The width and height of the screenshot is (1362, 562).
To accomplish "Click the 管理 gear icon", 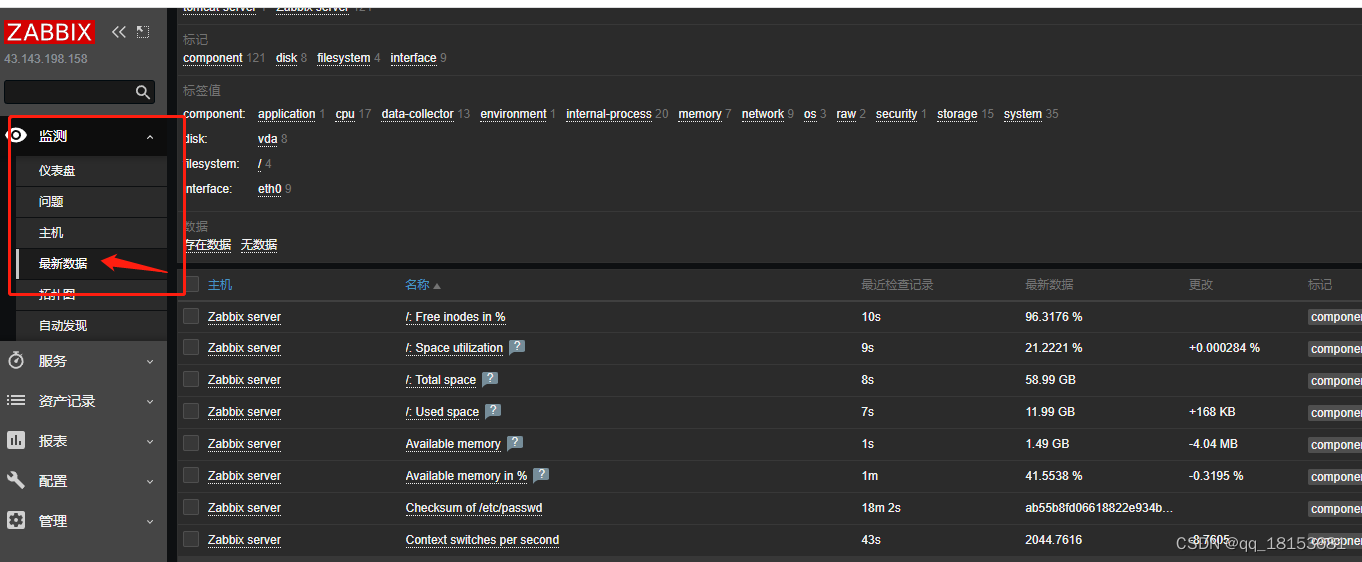I will pos(16,520).
